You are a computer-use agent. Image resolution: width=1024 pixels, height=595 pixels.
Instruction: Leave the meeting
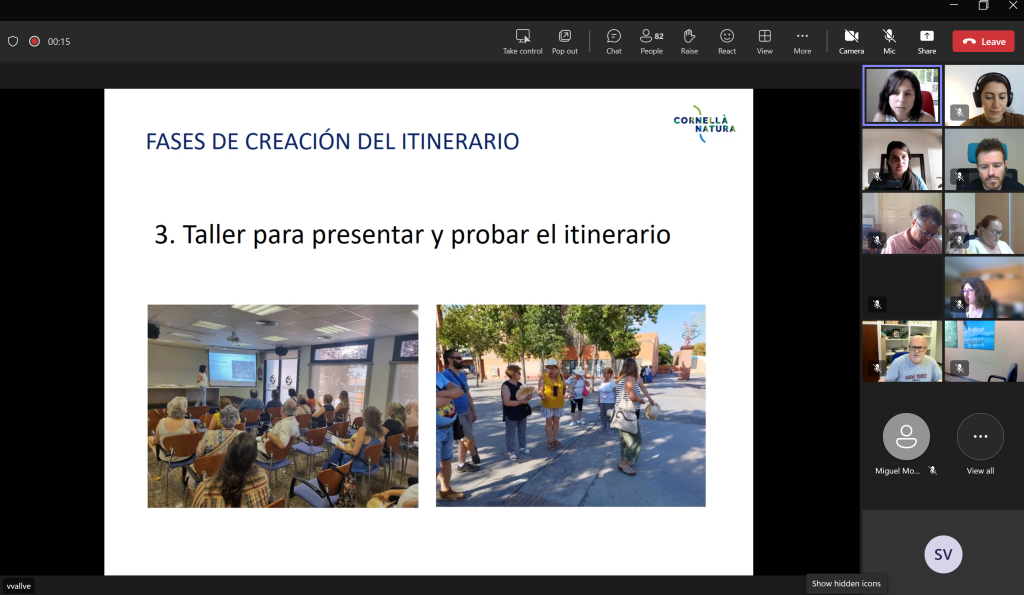pos(983,41)
